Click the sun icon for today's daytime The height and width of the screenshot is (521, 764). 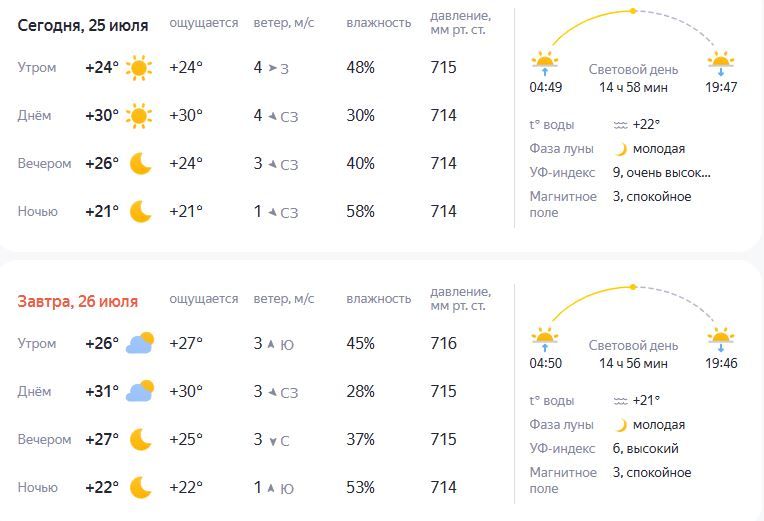coord(139,116)
